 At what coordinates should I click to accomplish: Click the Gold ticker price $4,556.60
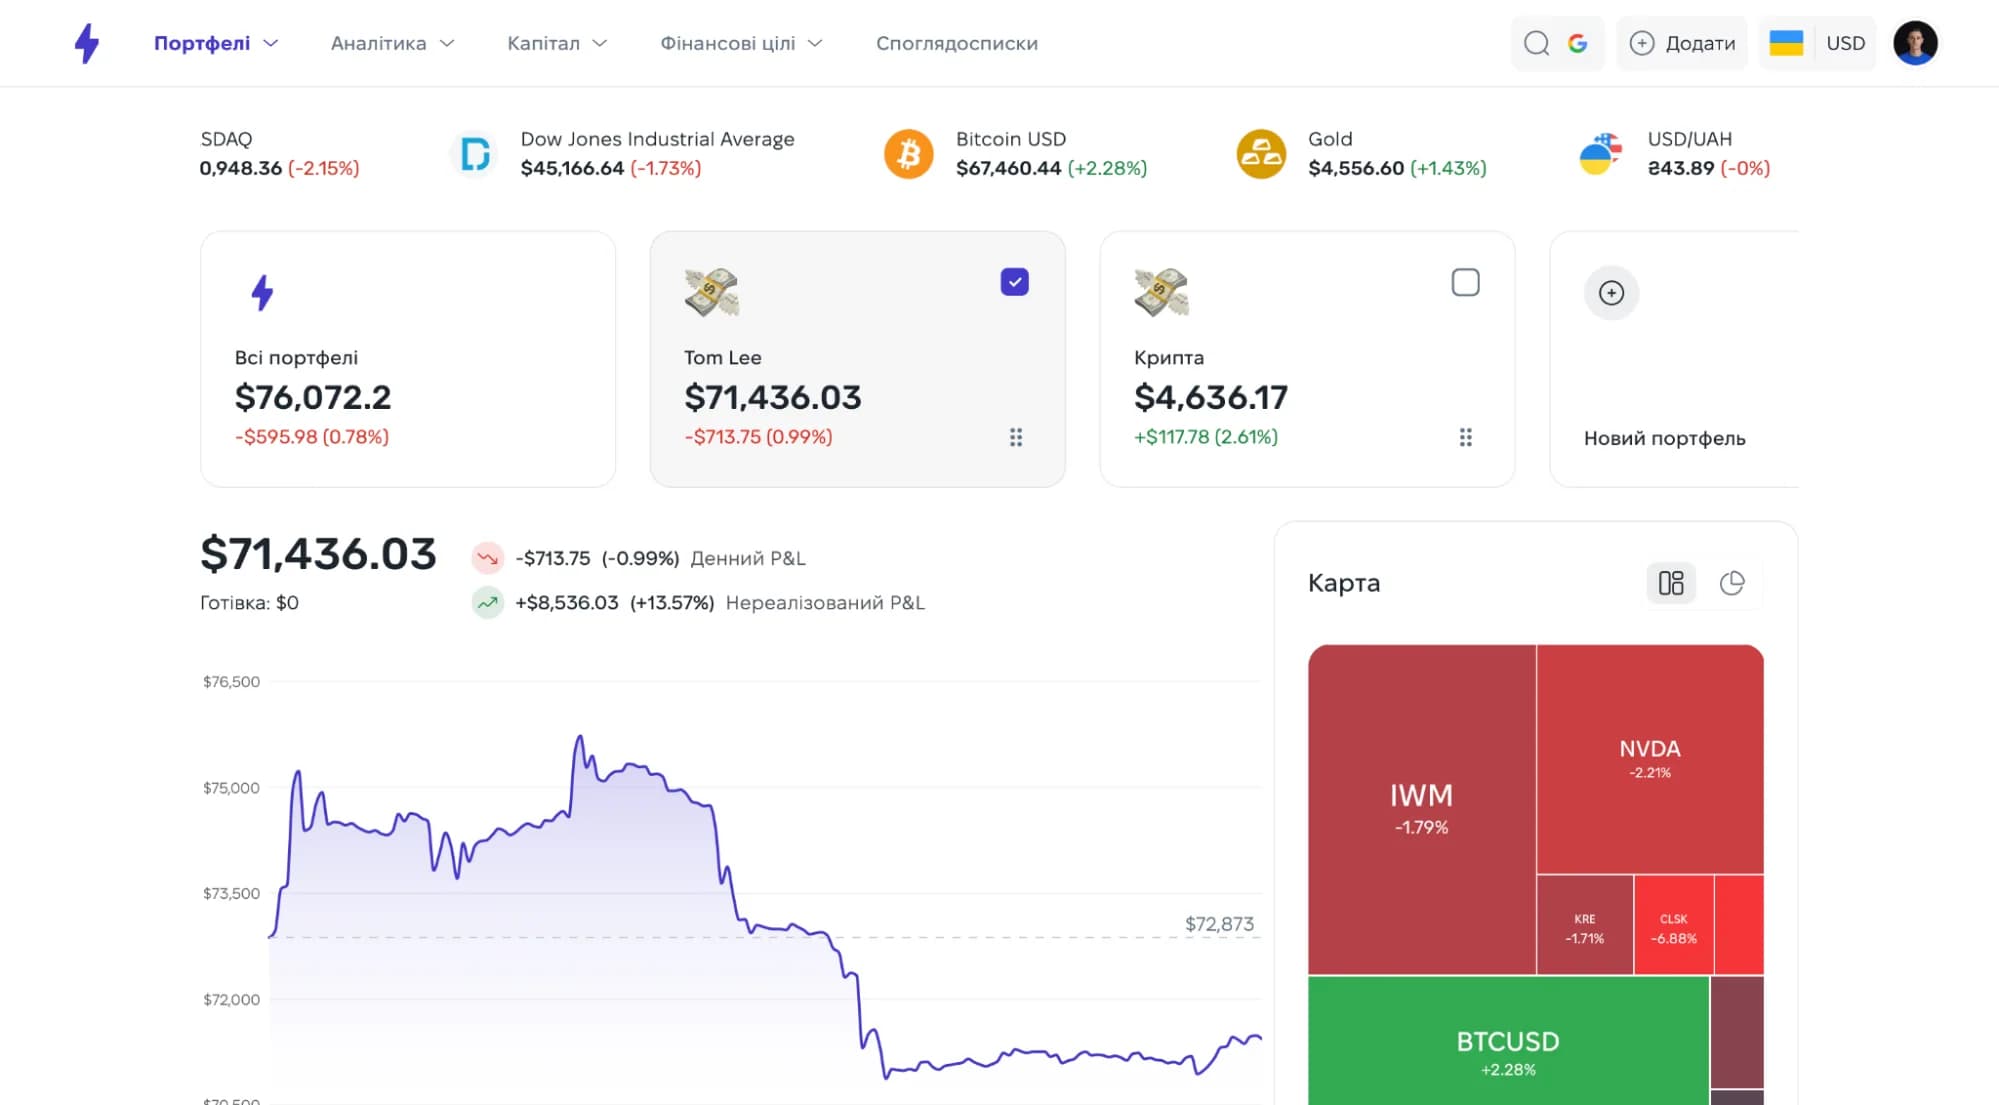(x=1356, y=168)
